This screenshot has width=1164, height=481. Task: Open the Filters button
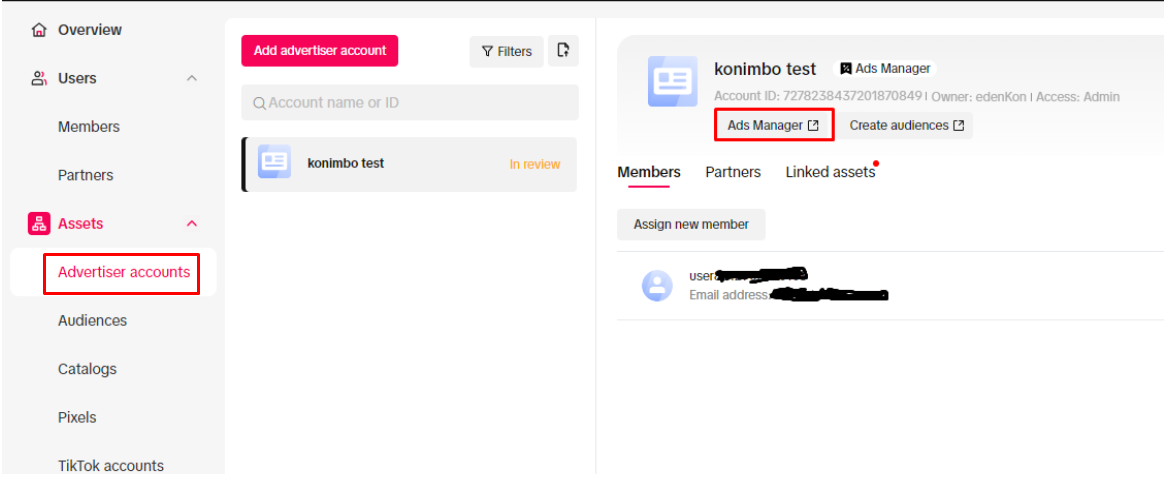[506, 51]
